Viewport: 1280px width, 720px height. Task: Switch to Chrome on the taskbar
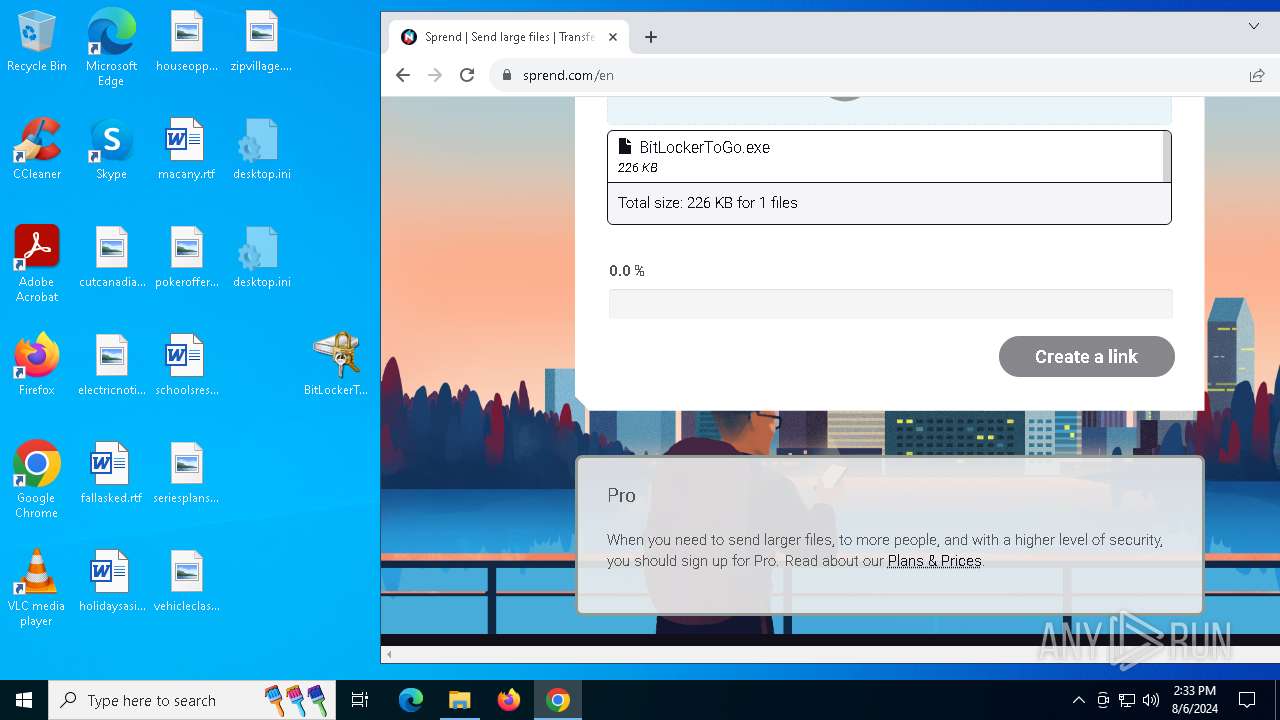[x=558, y=700]
